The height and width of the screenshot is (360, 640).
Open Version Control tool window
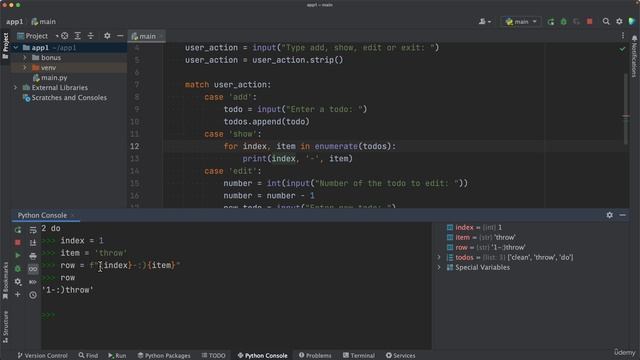[42, 356]
